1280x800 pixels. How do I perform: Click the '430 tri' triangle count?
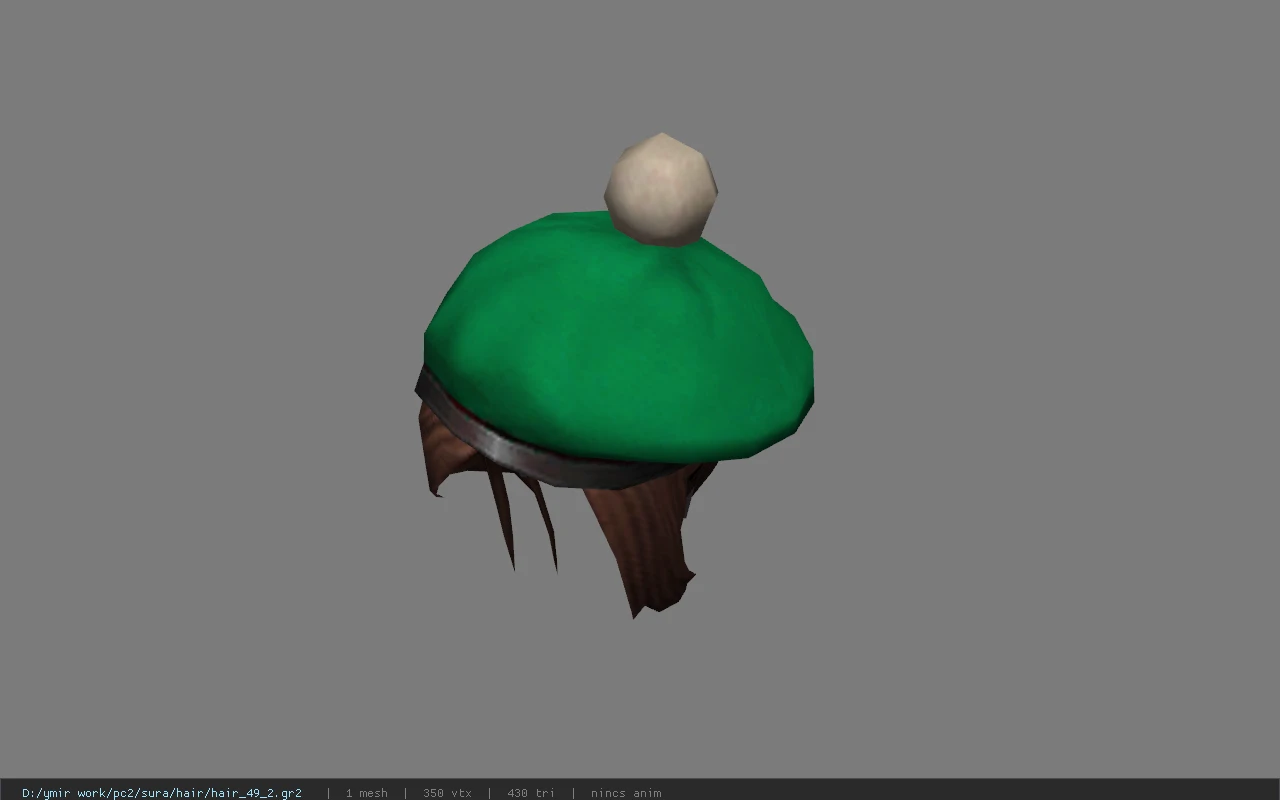pyautogui.click(x=531, y=793)
